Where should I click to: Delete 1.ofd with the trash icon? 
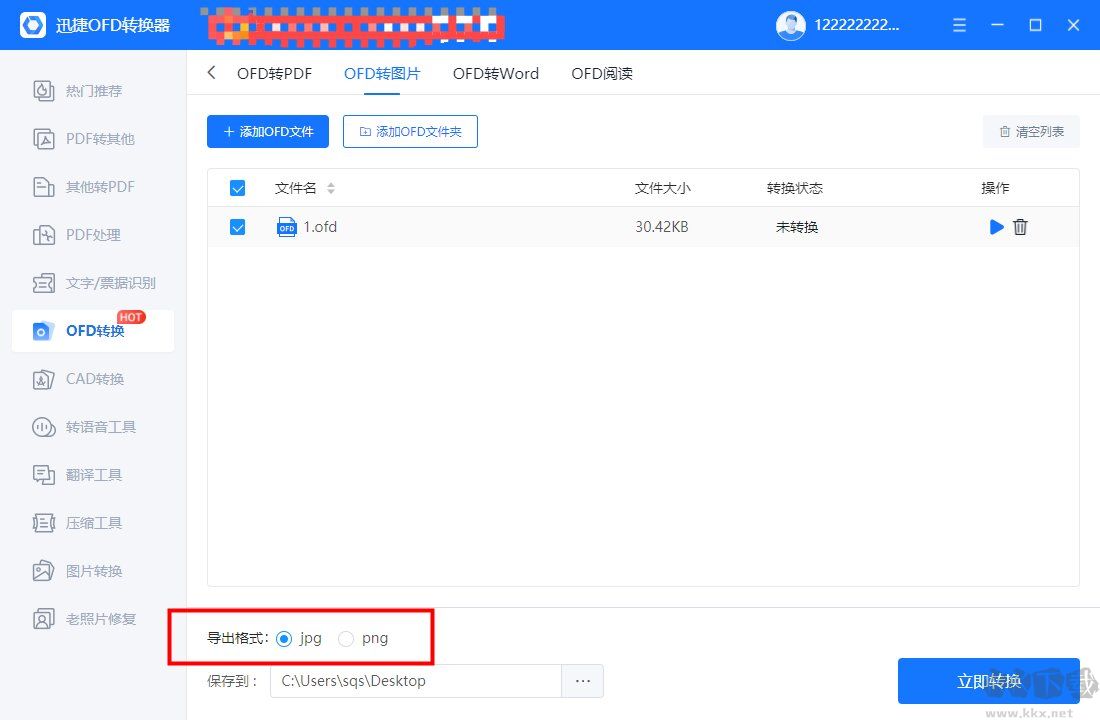1020,227
